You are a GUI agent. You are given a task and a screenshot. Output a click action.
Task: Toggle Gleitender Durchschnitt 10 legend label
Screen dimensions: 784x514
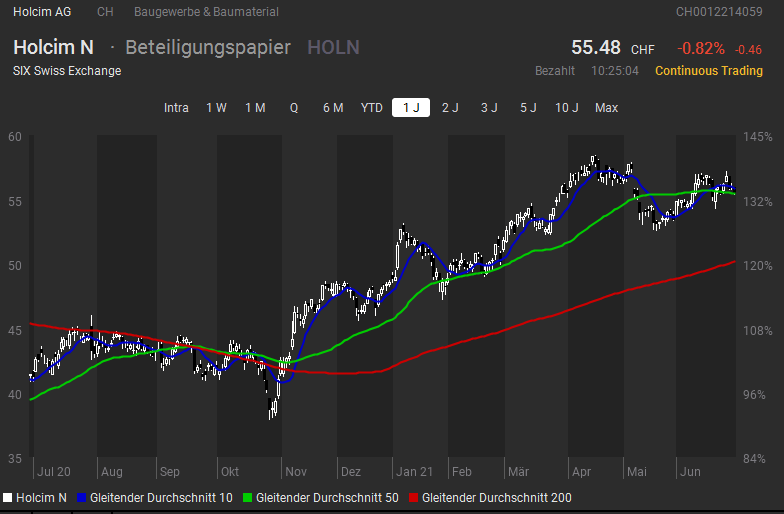161,498
